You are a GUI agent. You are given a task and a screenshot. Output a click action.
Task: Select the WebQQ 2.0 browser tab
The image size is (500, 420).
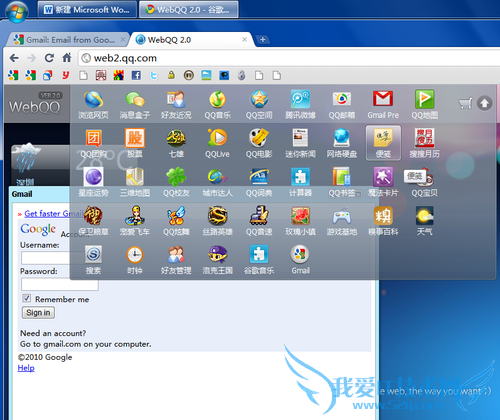pyautogui.click(x=192, y=40)
